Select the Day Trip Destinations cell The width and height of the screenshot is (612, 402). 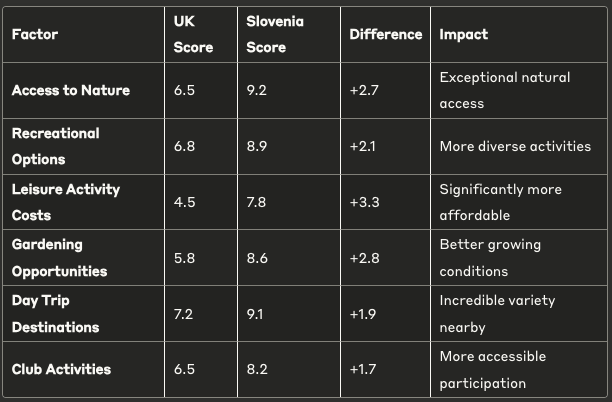(x=56, y=313)
